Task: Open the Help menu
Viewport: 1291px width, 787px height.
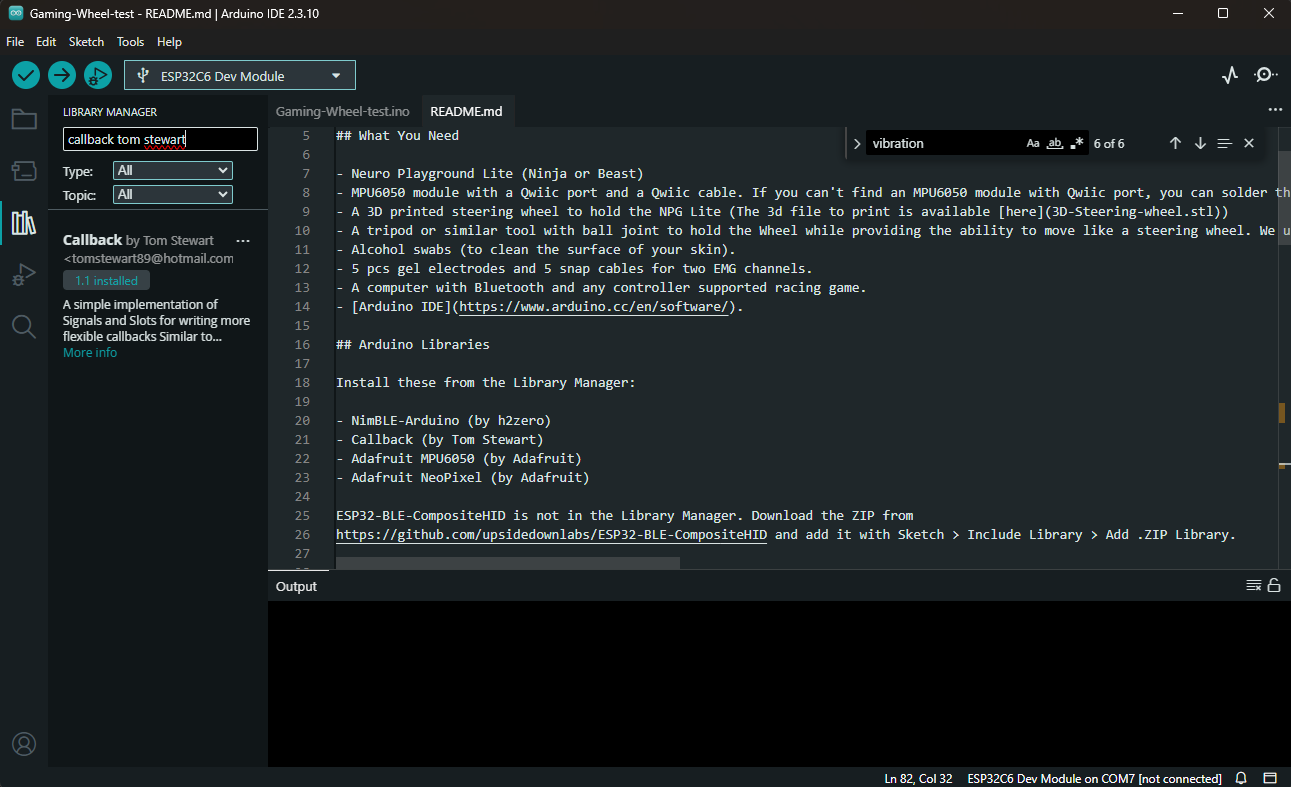Action: (170, 42)
